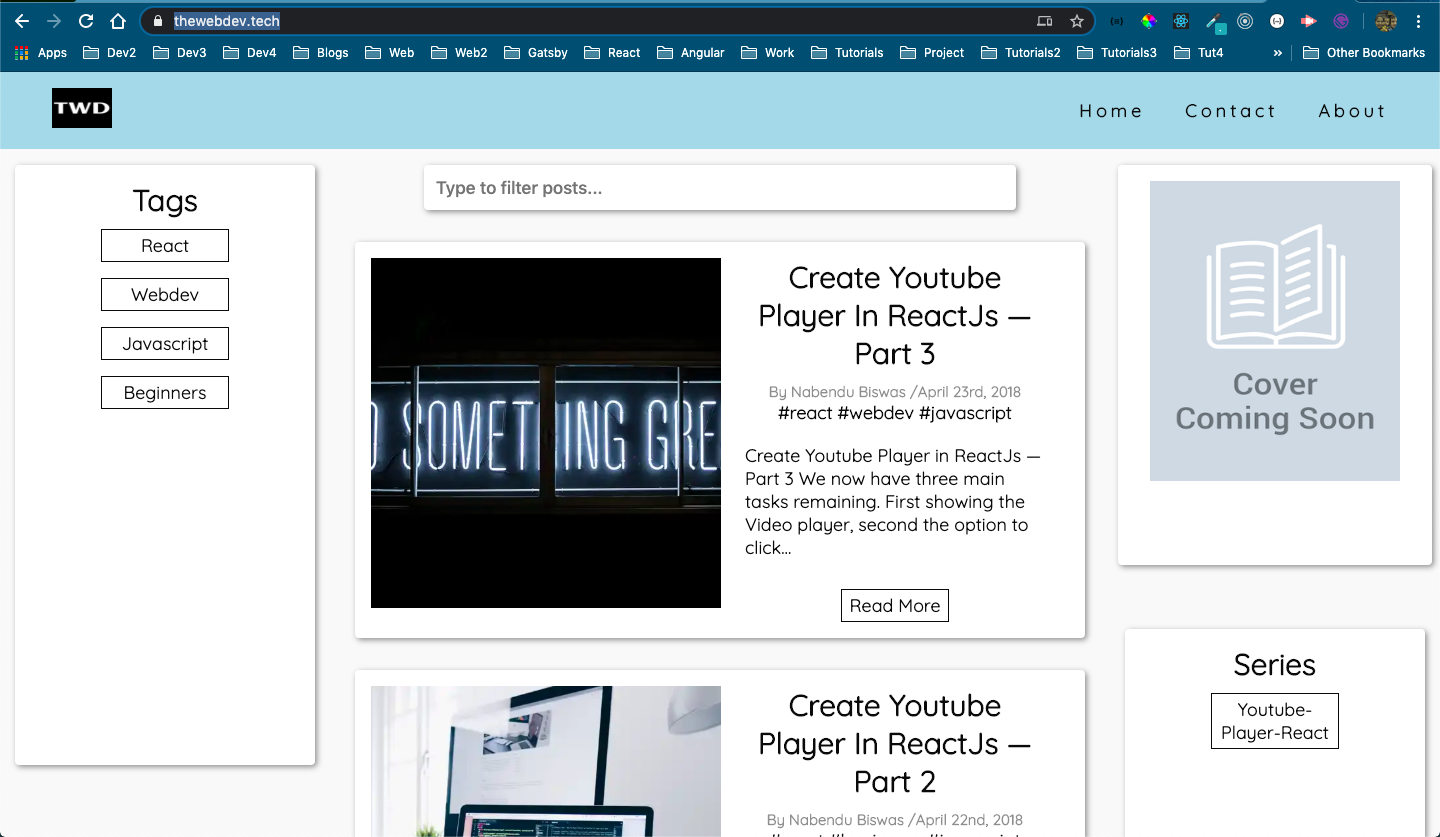Select the Javascript tag button
1440x837 pixels.
point(165,344)
